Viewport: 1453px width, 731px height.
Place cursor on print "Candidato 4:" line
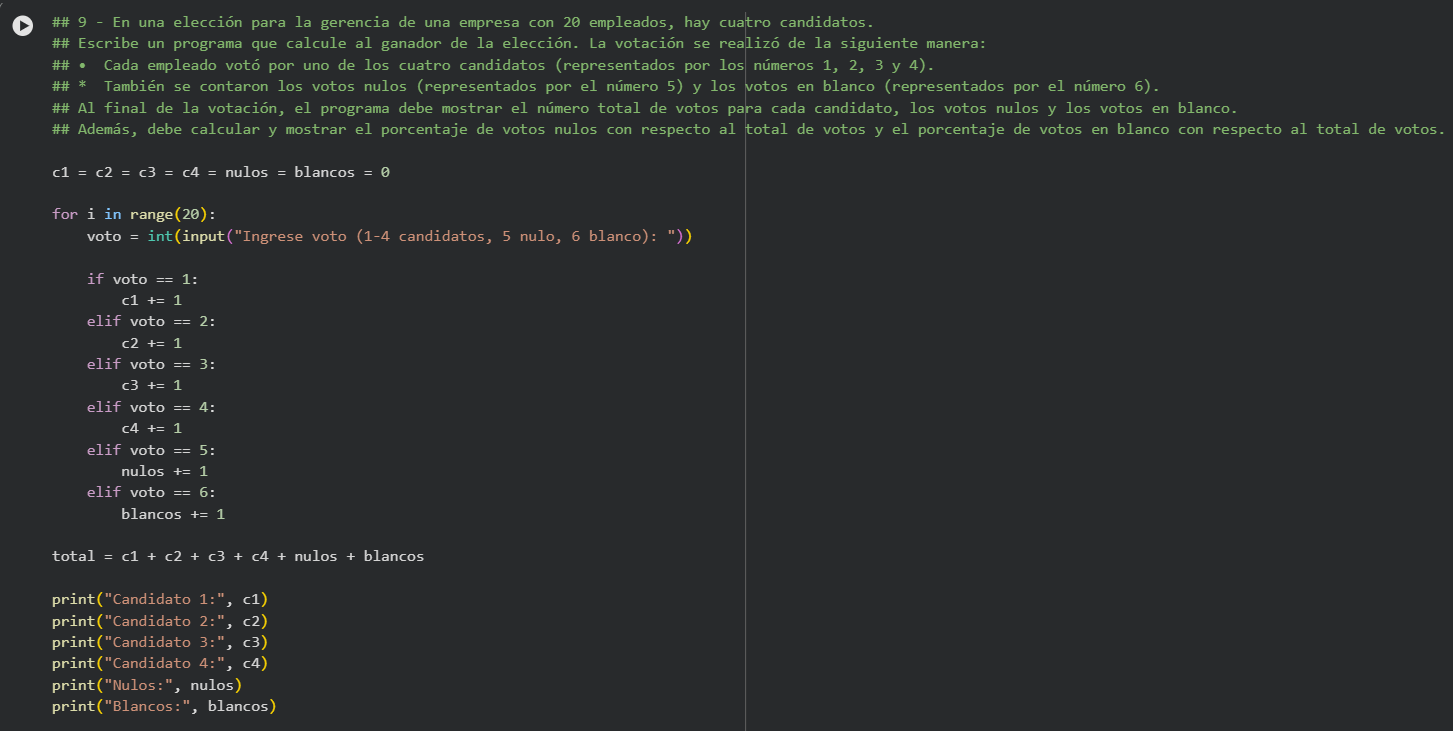160,663
